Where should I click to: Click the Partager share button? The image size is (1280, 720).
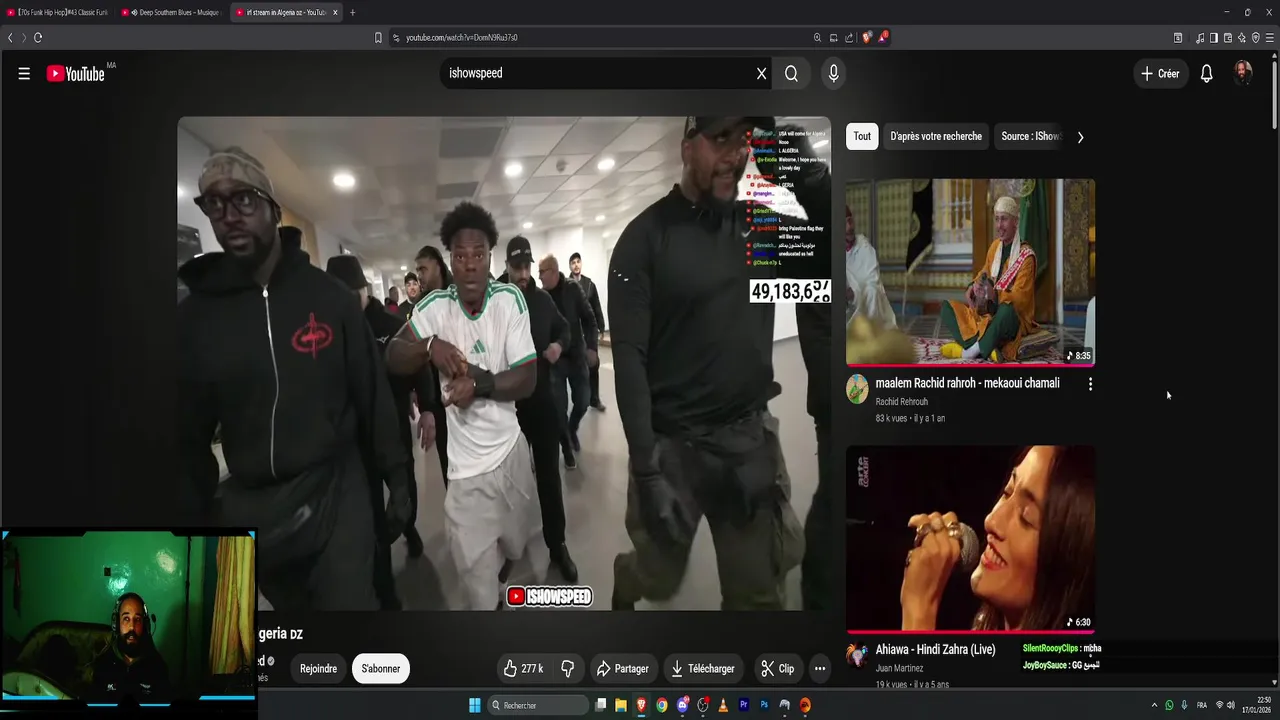click(x=622, y=668)
